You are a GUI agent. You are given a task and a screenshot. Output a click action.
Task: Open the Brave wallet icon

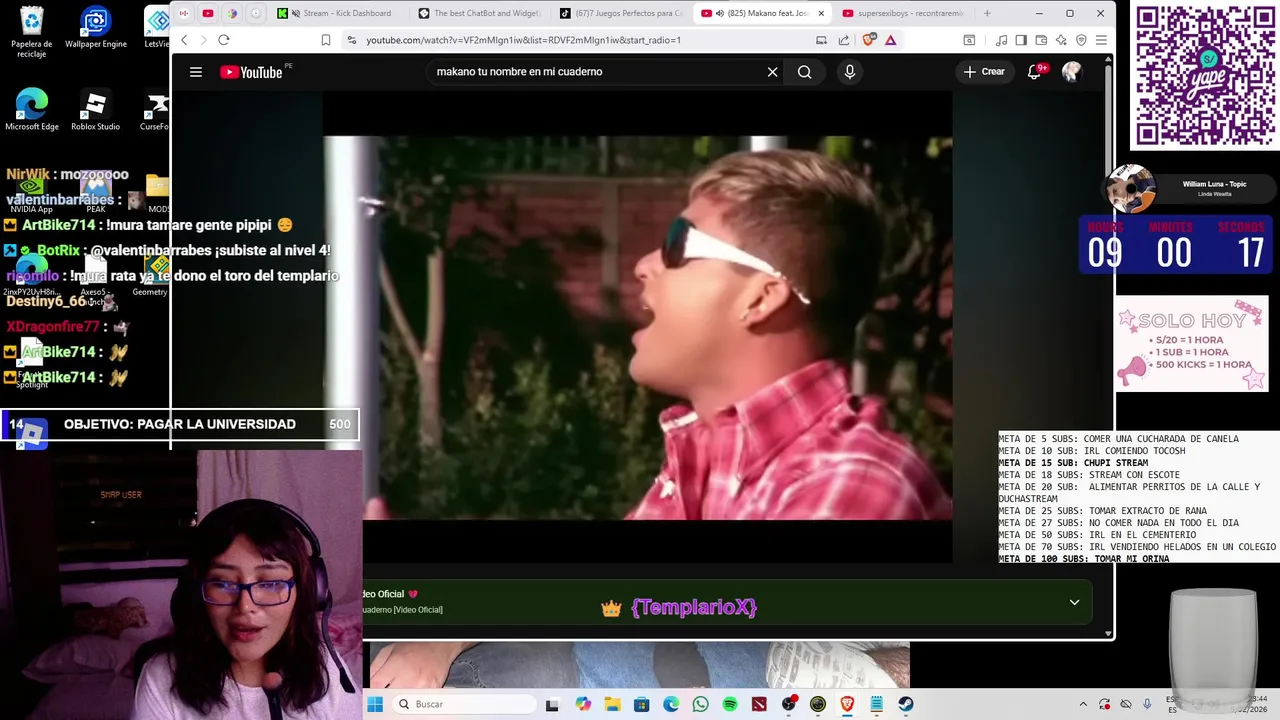pos(1041,40)
